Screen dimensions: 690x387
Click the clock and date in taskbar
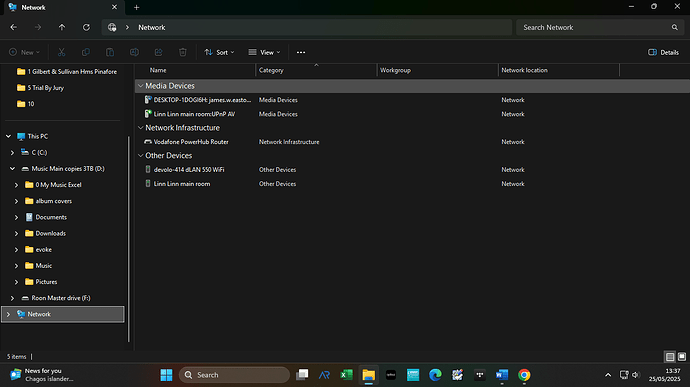[x=664, y=375]
